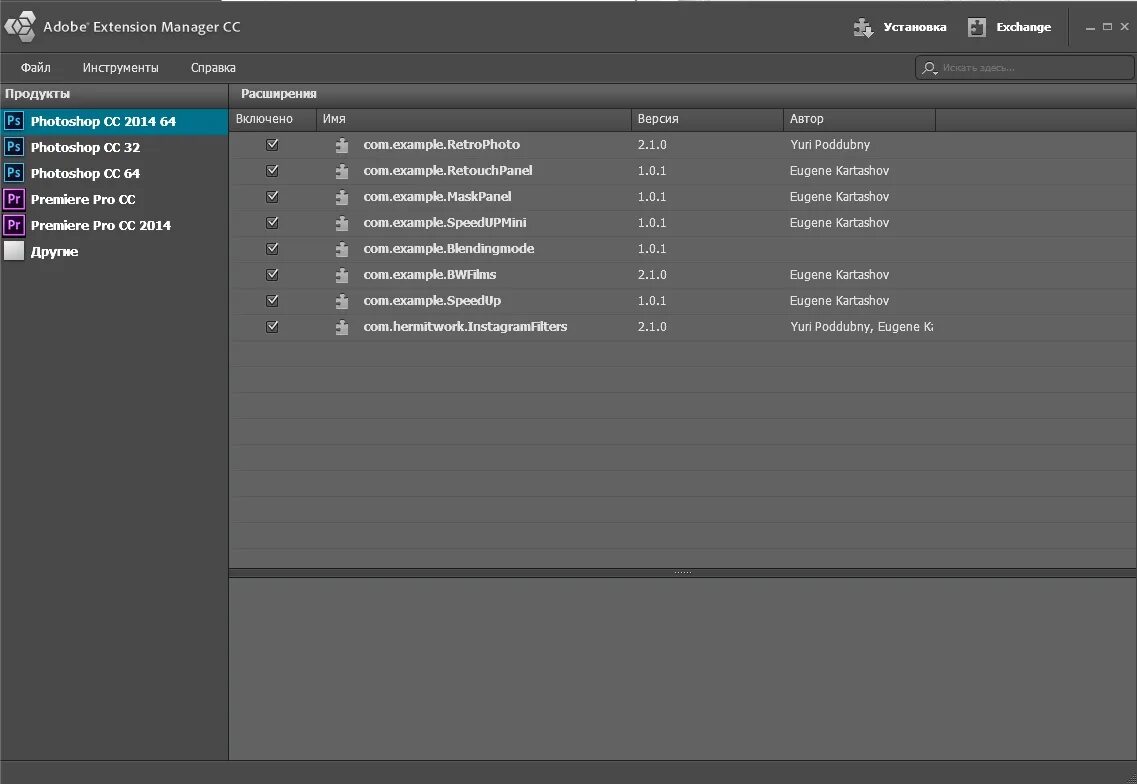Screen dimensions: 1137x784
Task: Click the Ps icon for Photoshop CC 32
Action: (x=14, y=147)
